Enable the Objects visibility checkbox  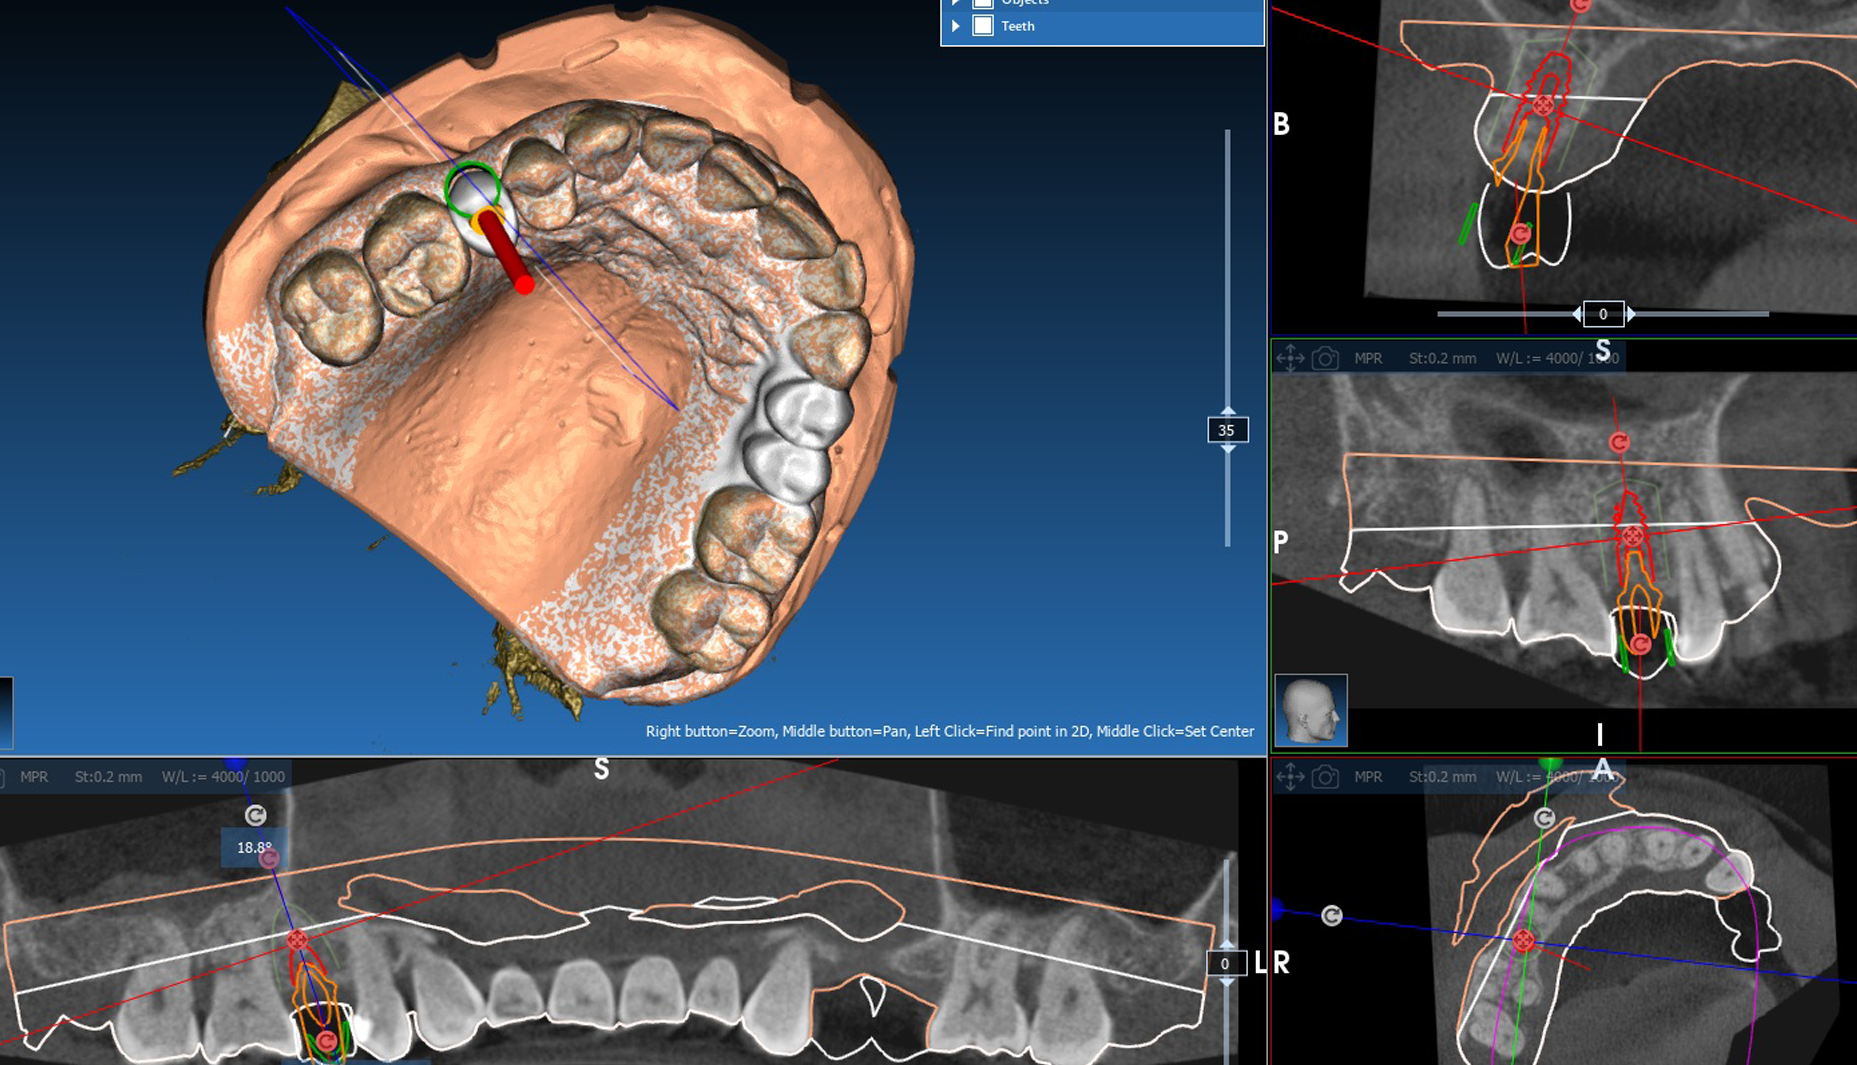click(x=981, y=2)
